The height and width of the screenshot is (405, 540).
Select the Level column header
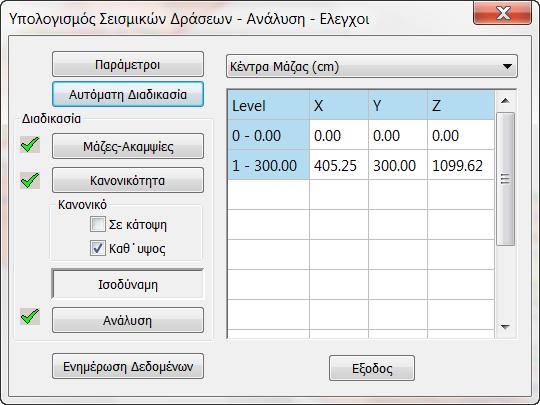pos(269,105)
